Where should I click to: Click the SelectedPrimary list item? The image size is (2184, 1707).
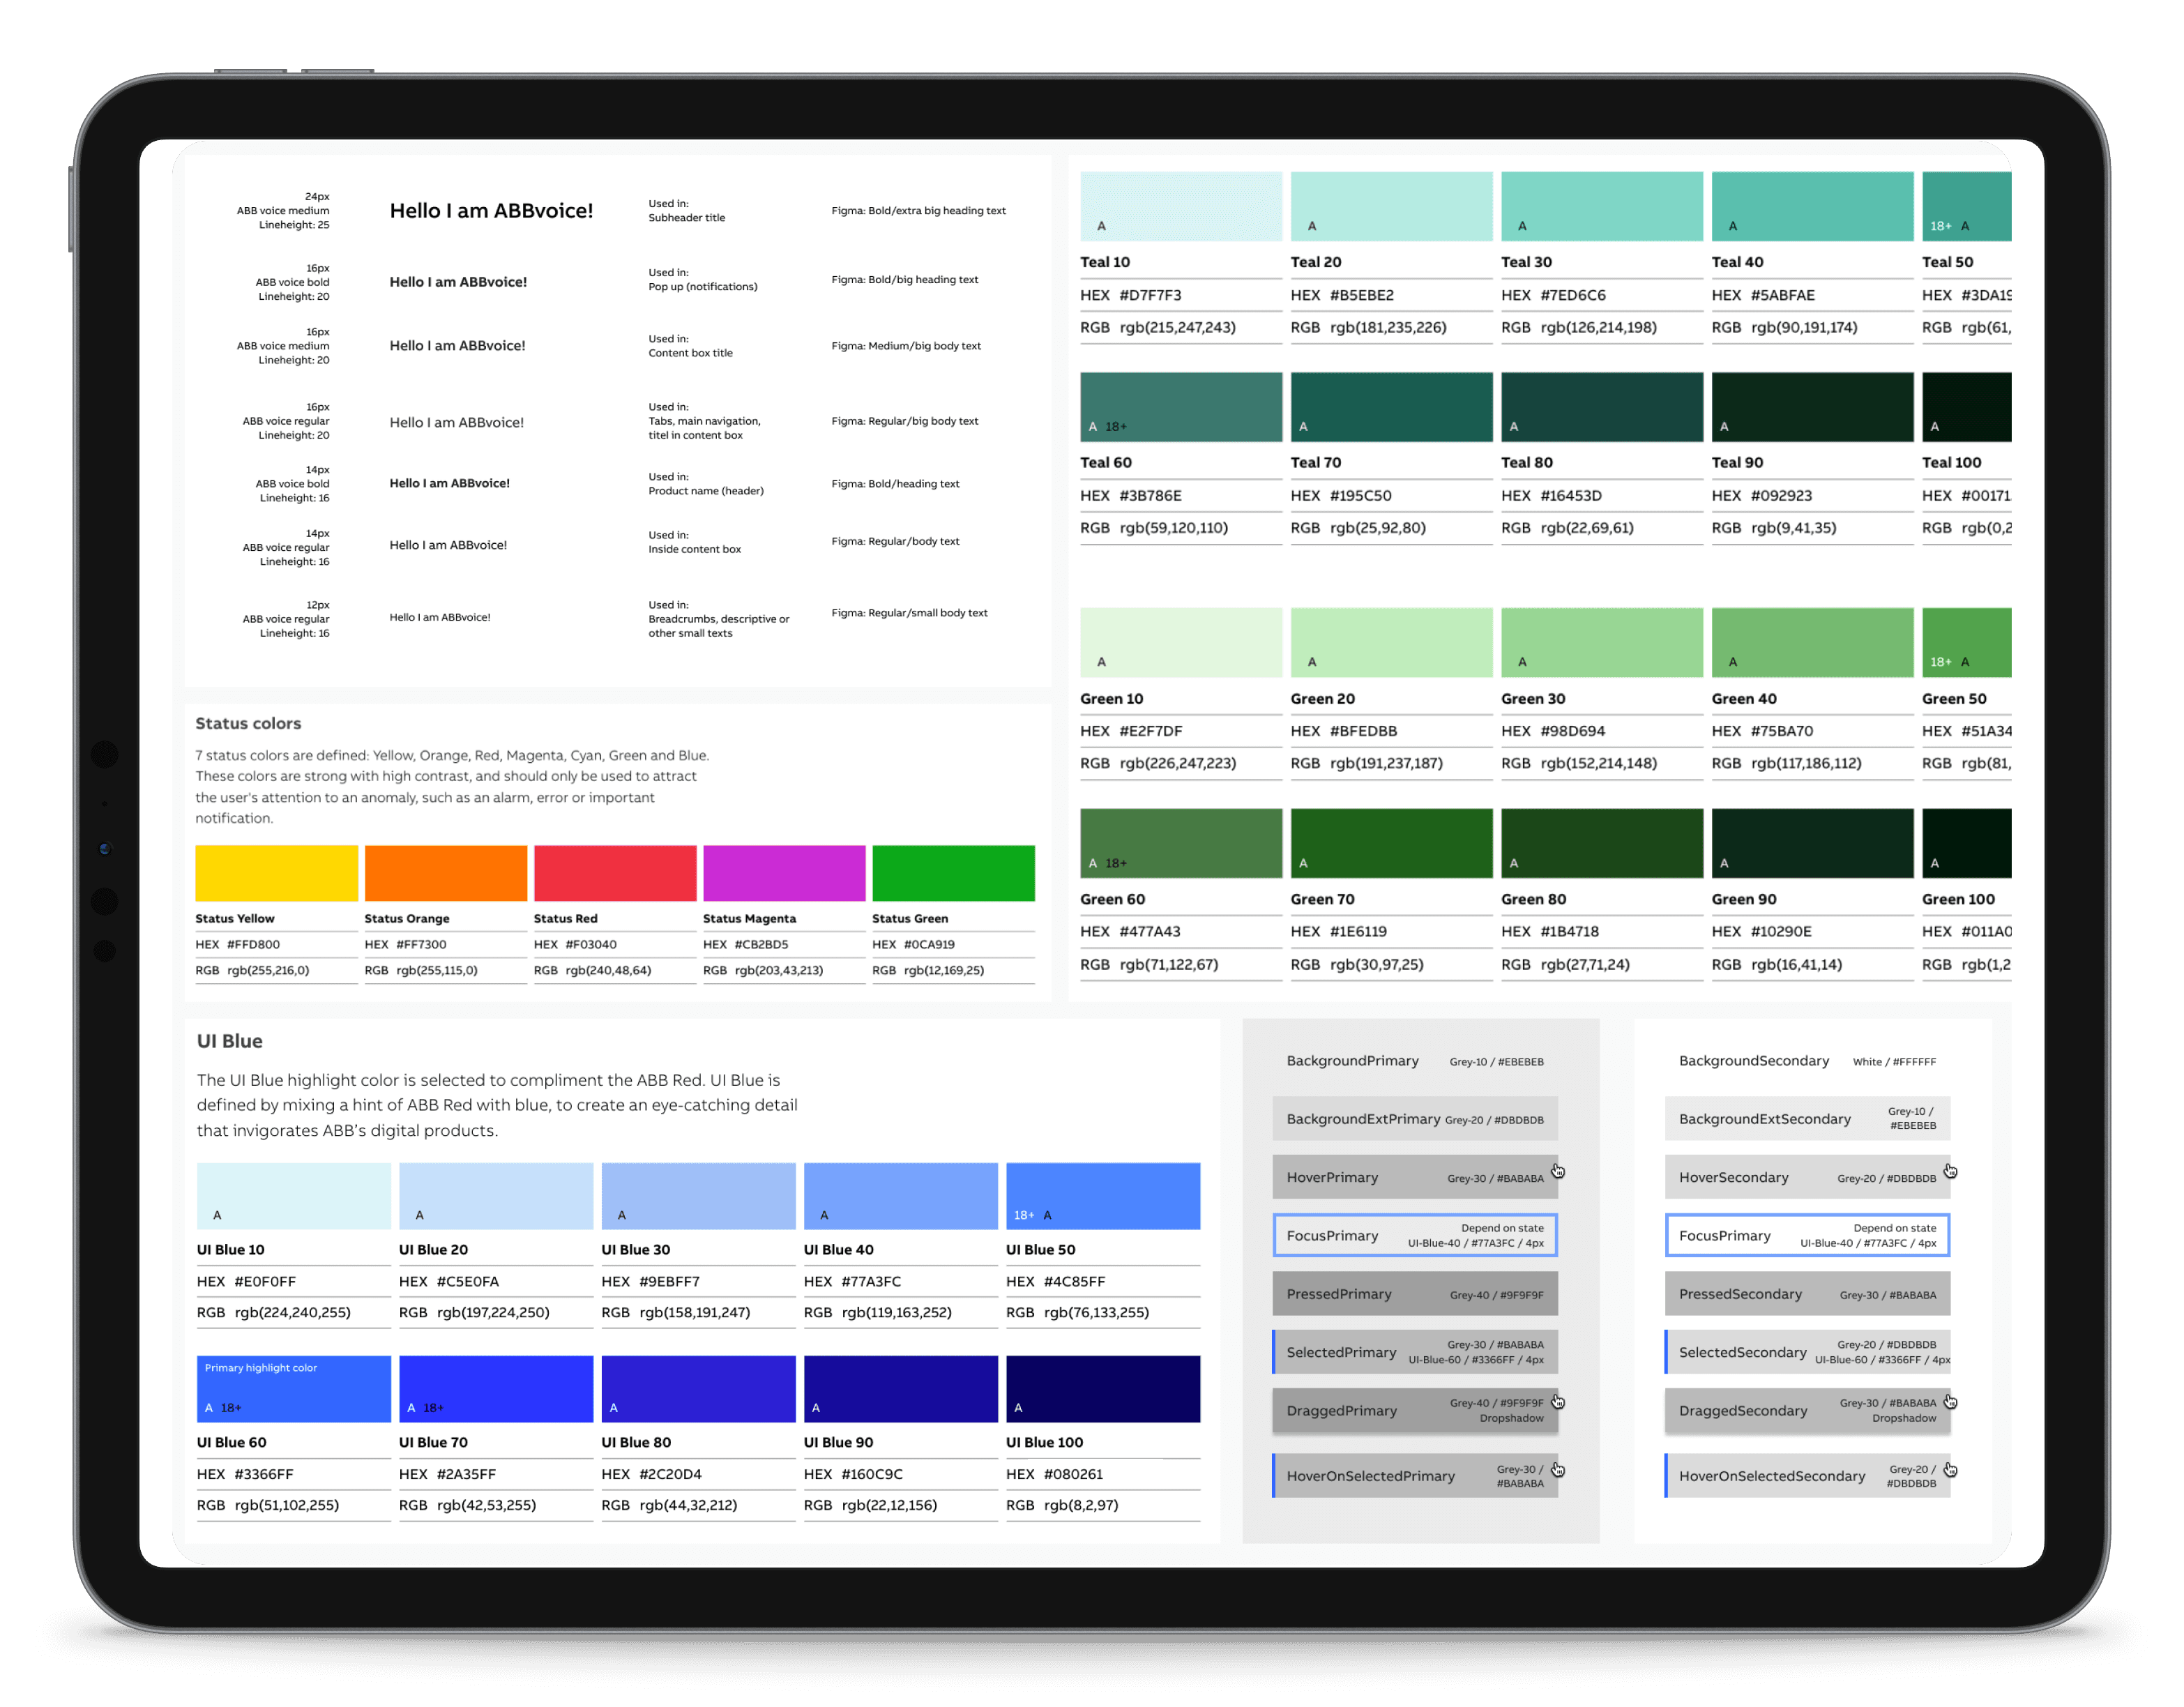click(x=1413, y=1352)
